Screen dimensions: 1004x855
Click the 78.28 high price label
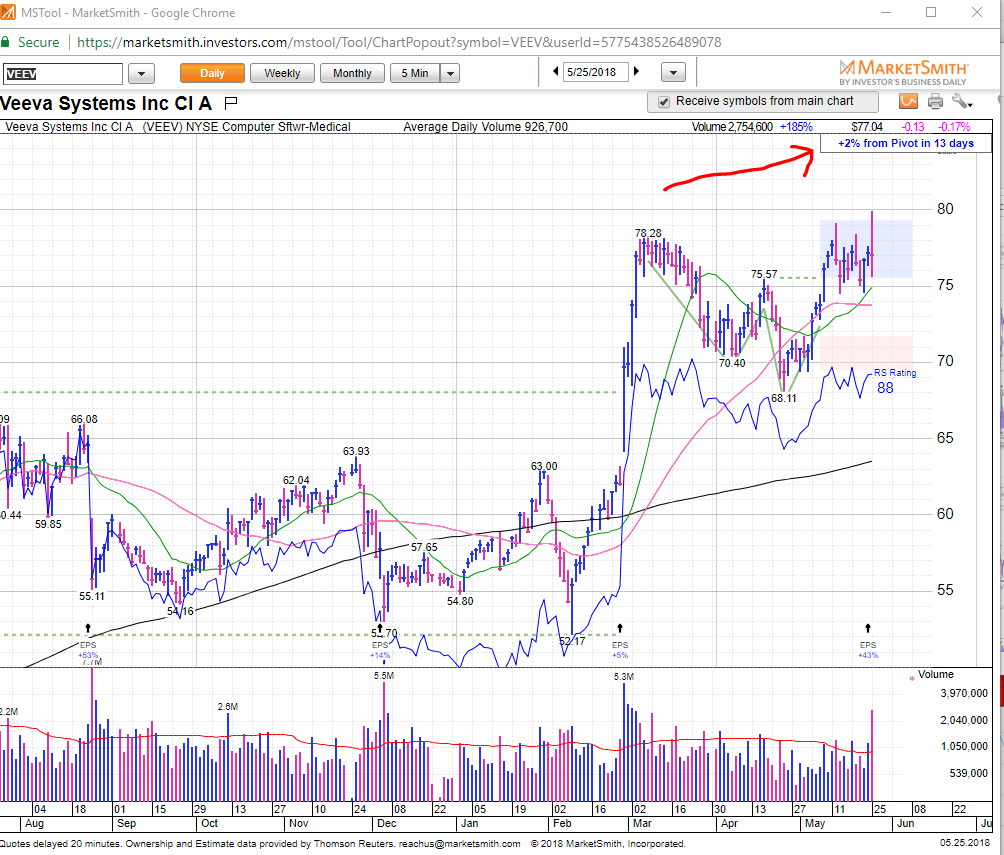coord(648,233)
